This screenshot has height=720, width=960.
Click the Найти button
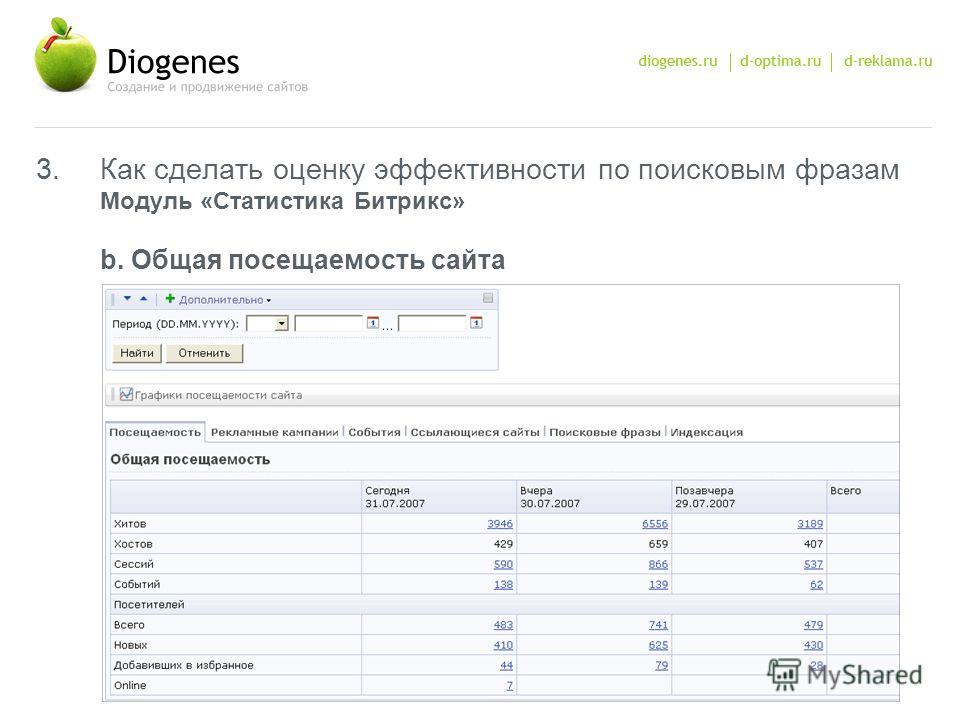(137, 353)
